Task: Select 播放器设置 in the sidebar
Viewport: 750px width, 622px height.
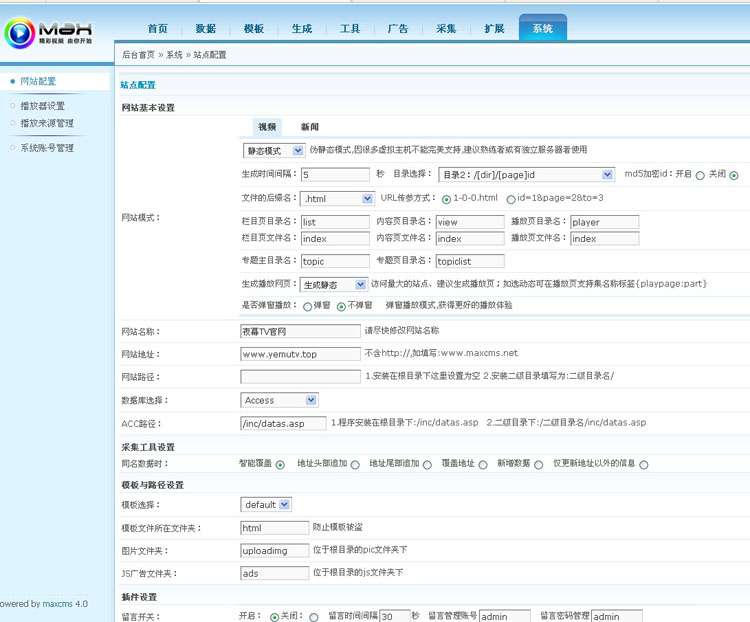Action: [x=42, y=106]
